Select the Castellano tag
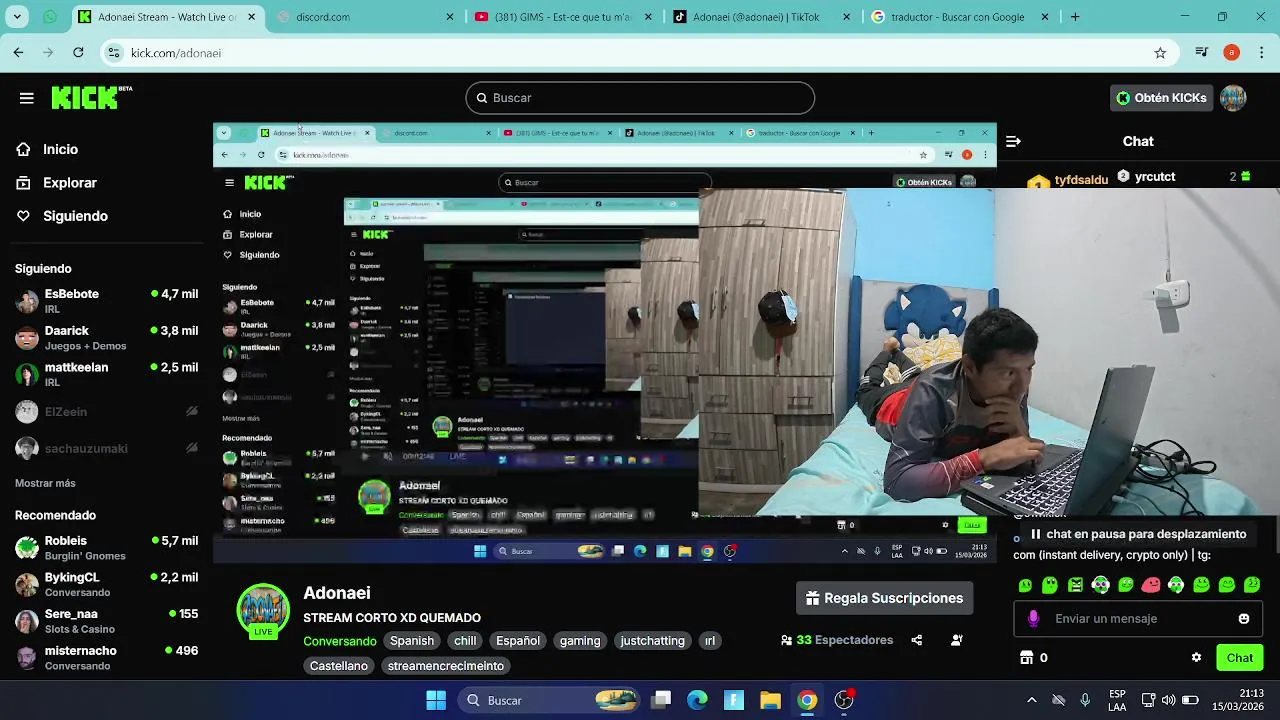 (x=339, y=666)
